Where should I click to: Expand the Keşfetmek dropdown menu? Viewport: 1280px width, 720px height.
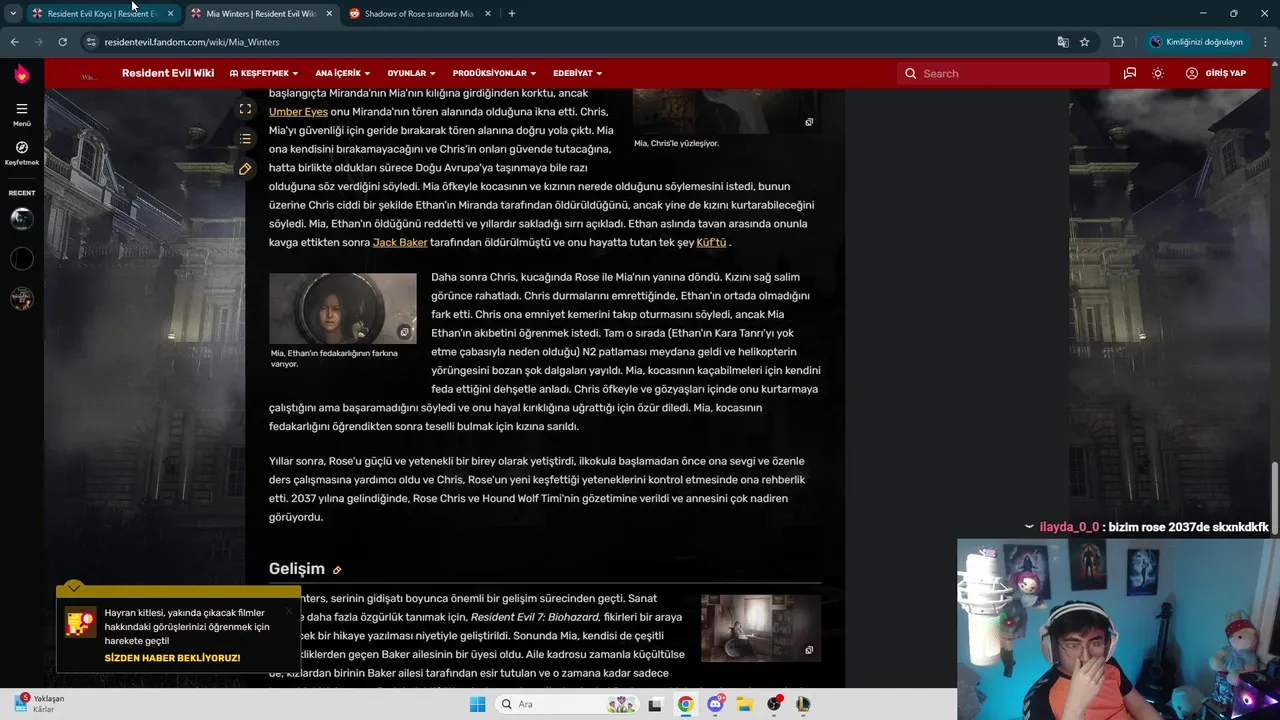(x=263, y=73)
